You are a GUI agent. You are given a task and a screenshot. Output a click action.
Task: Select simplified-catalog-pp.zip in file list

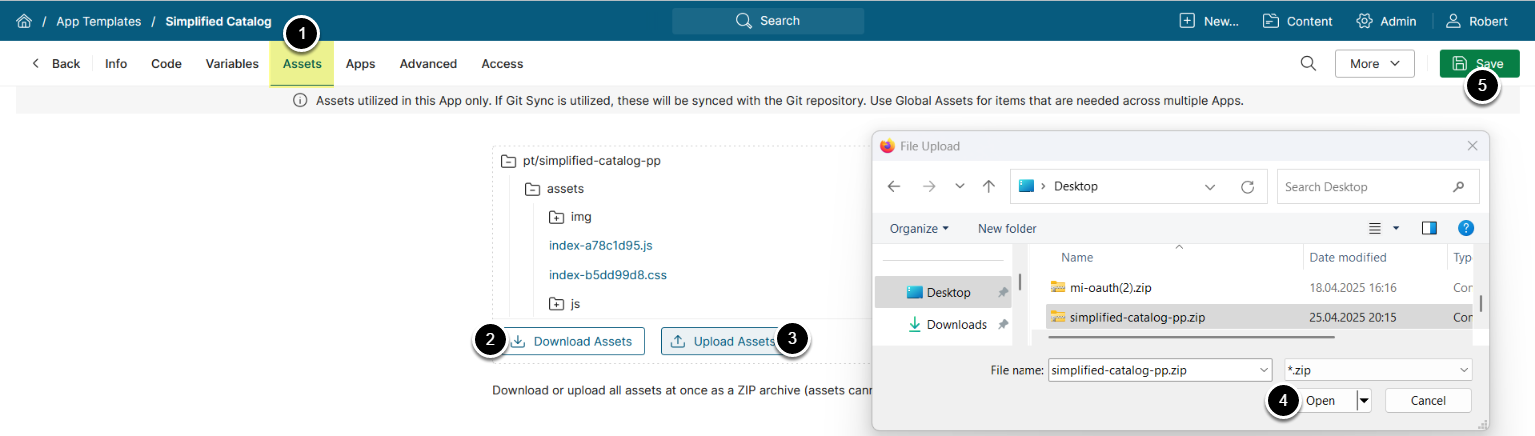[1137, 317]
